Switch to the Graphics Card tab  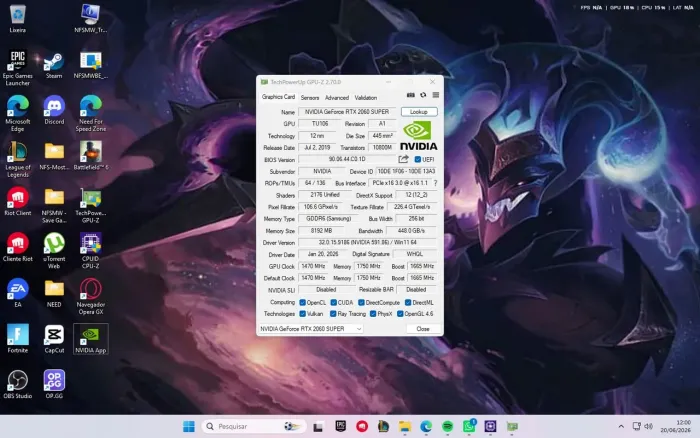[x=278, y=97]
